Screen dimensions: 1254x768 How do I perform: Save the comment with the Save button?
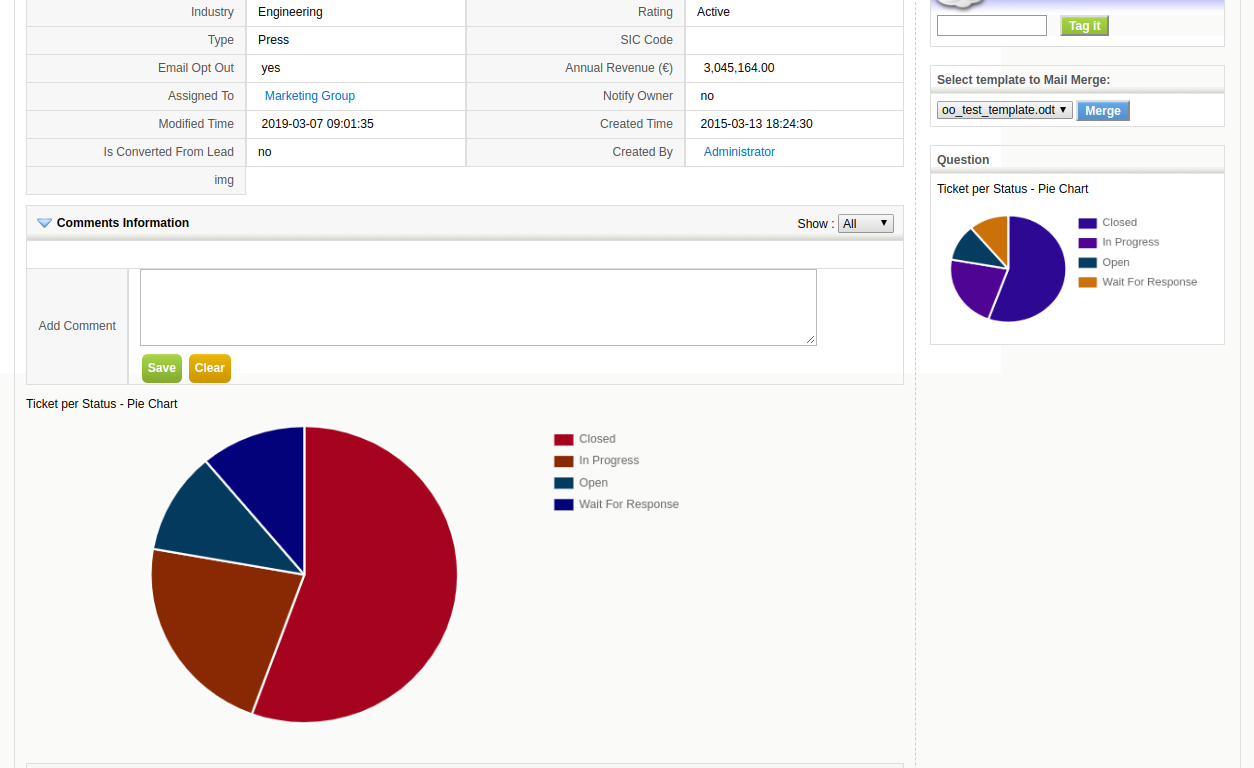tap(161, 368)
